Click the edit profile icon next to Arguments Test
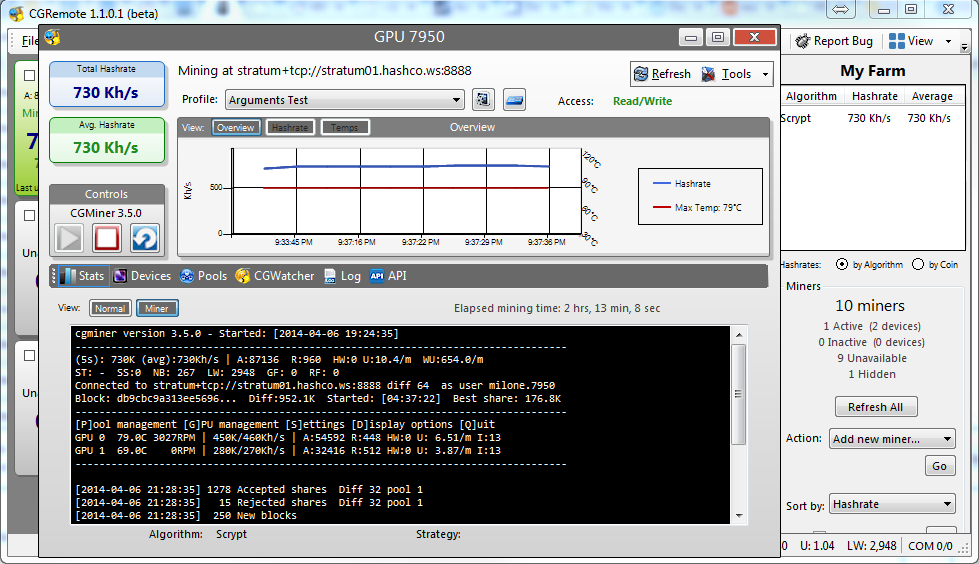The image size is (979, 564). pos(483,99)
